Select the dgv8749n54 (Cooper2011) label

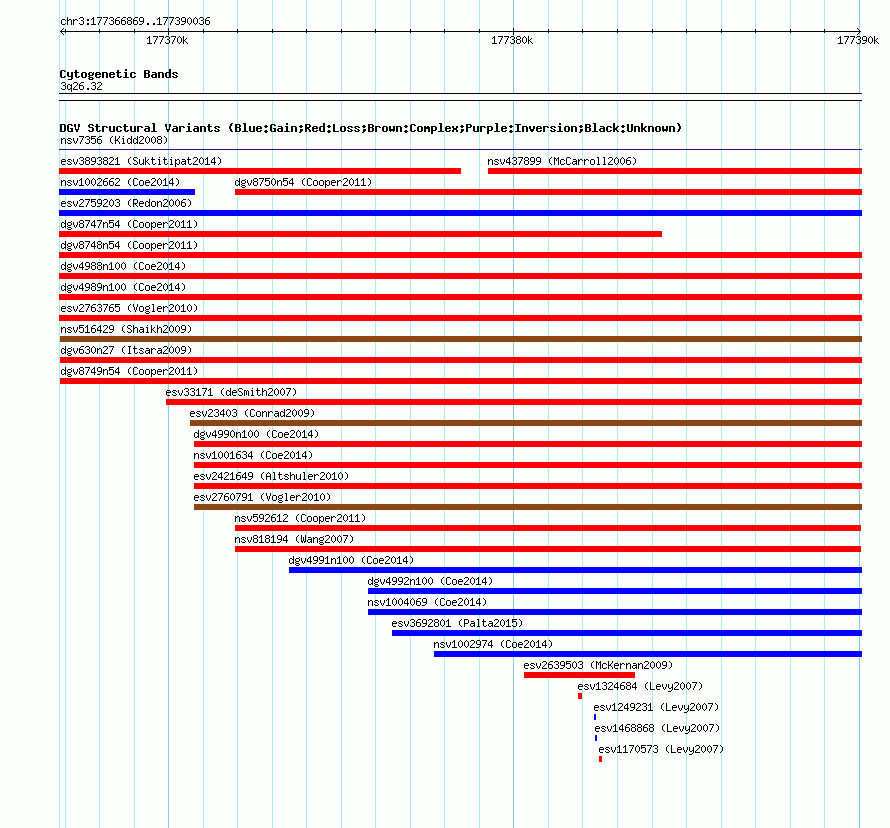tap(129, 371)
